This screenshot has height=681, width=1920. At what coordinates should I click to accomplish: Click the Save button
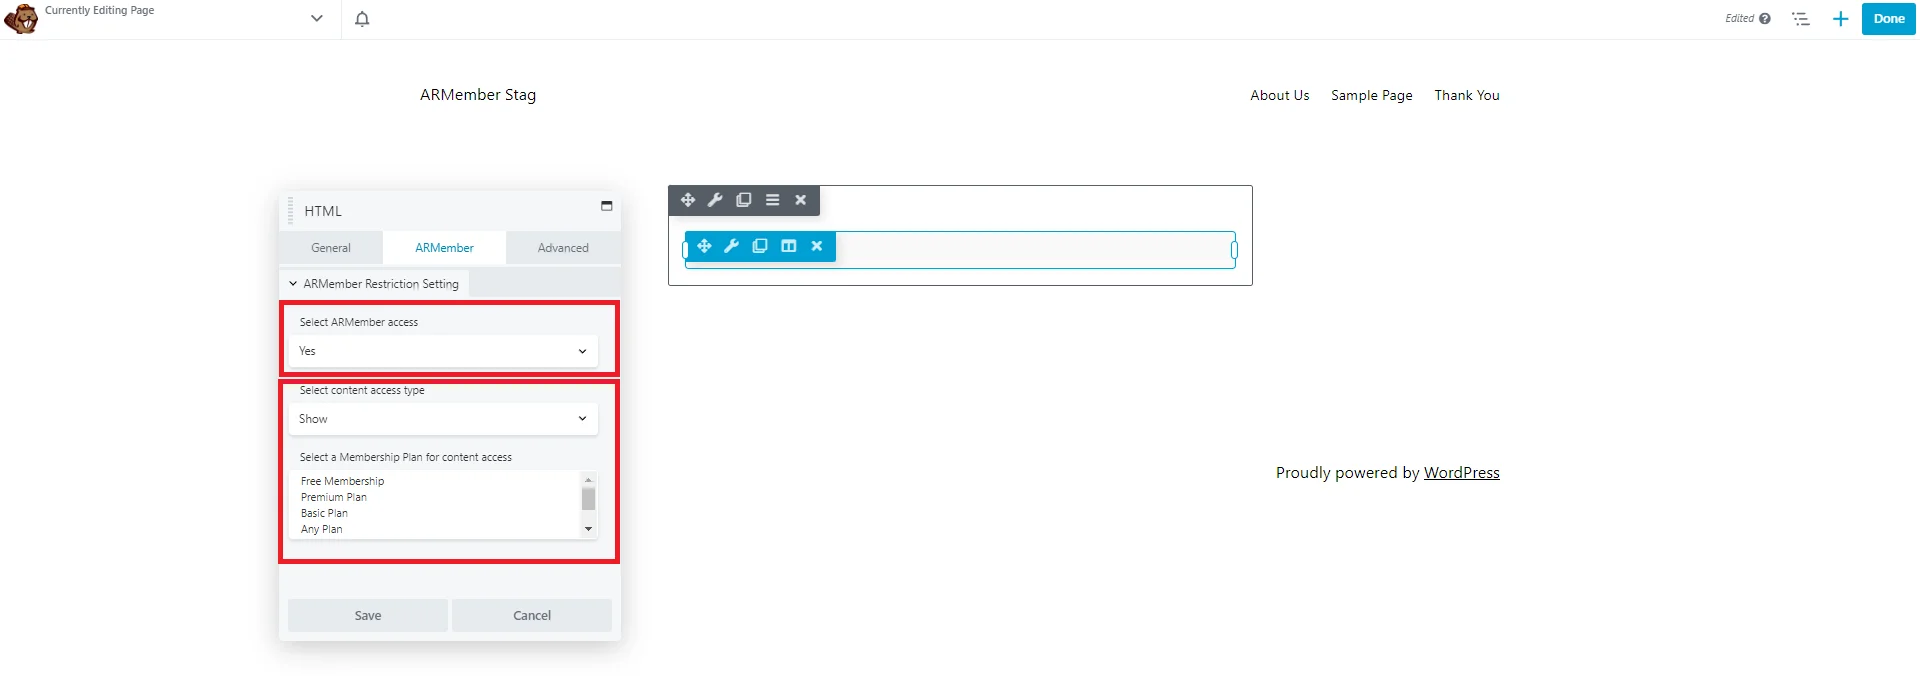coord(367,616)
